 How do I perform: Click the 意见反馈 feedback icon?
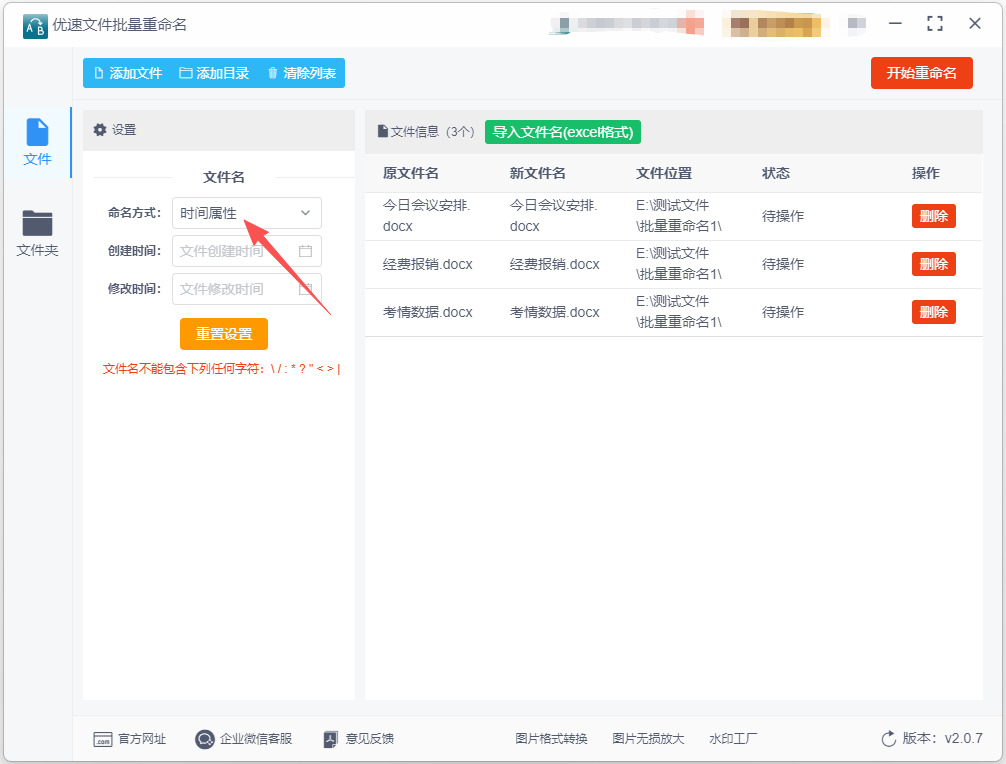tap(330, 740)
